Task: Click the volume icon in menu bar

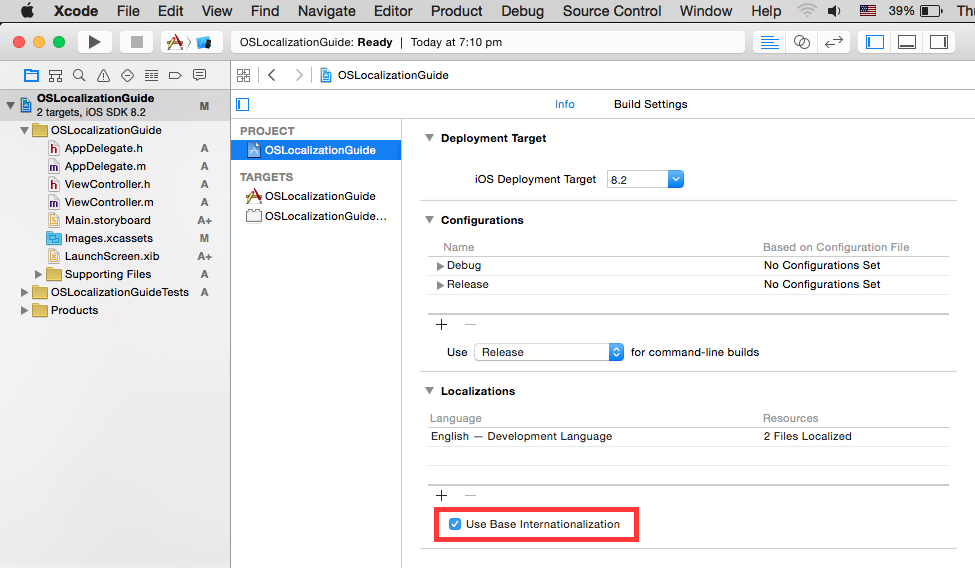Action: [x=834, y=11]
